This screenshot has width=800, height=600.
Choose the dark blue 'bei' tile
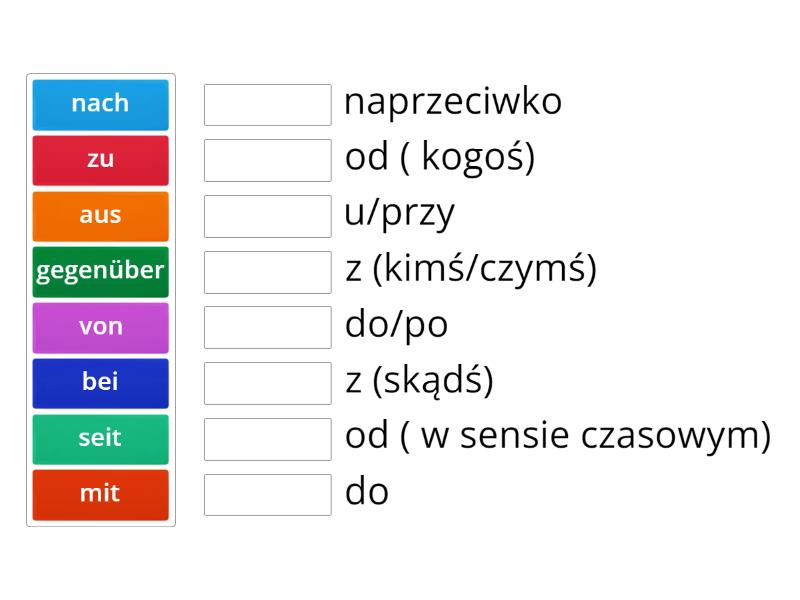point(100,383)
